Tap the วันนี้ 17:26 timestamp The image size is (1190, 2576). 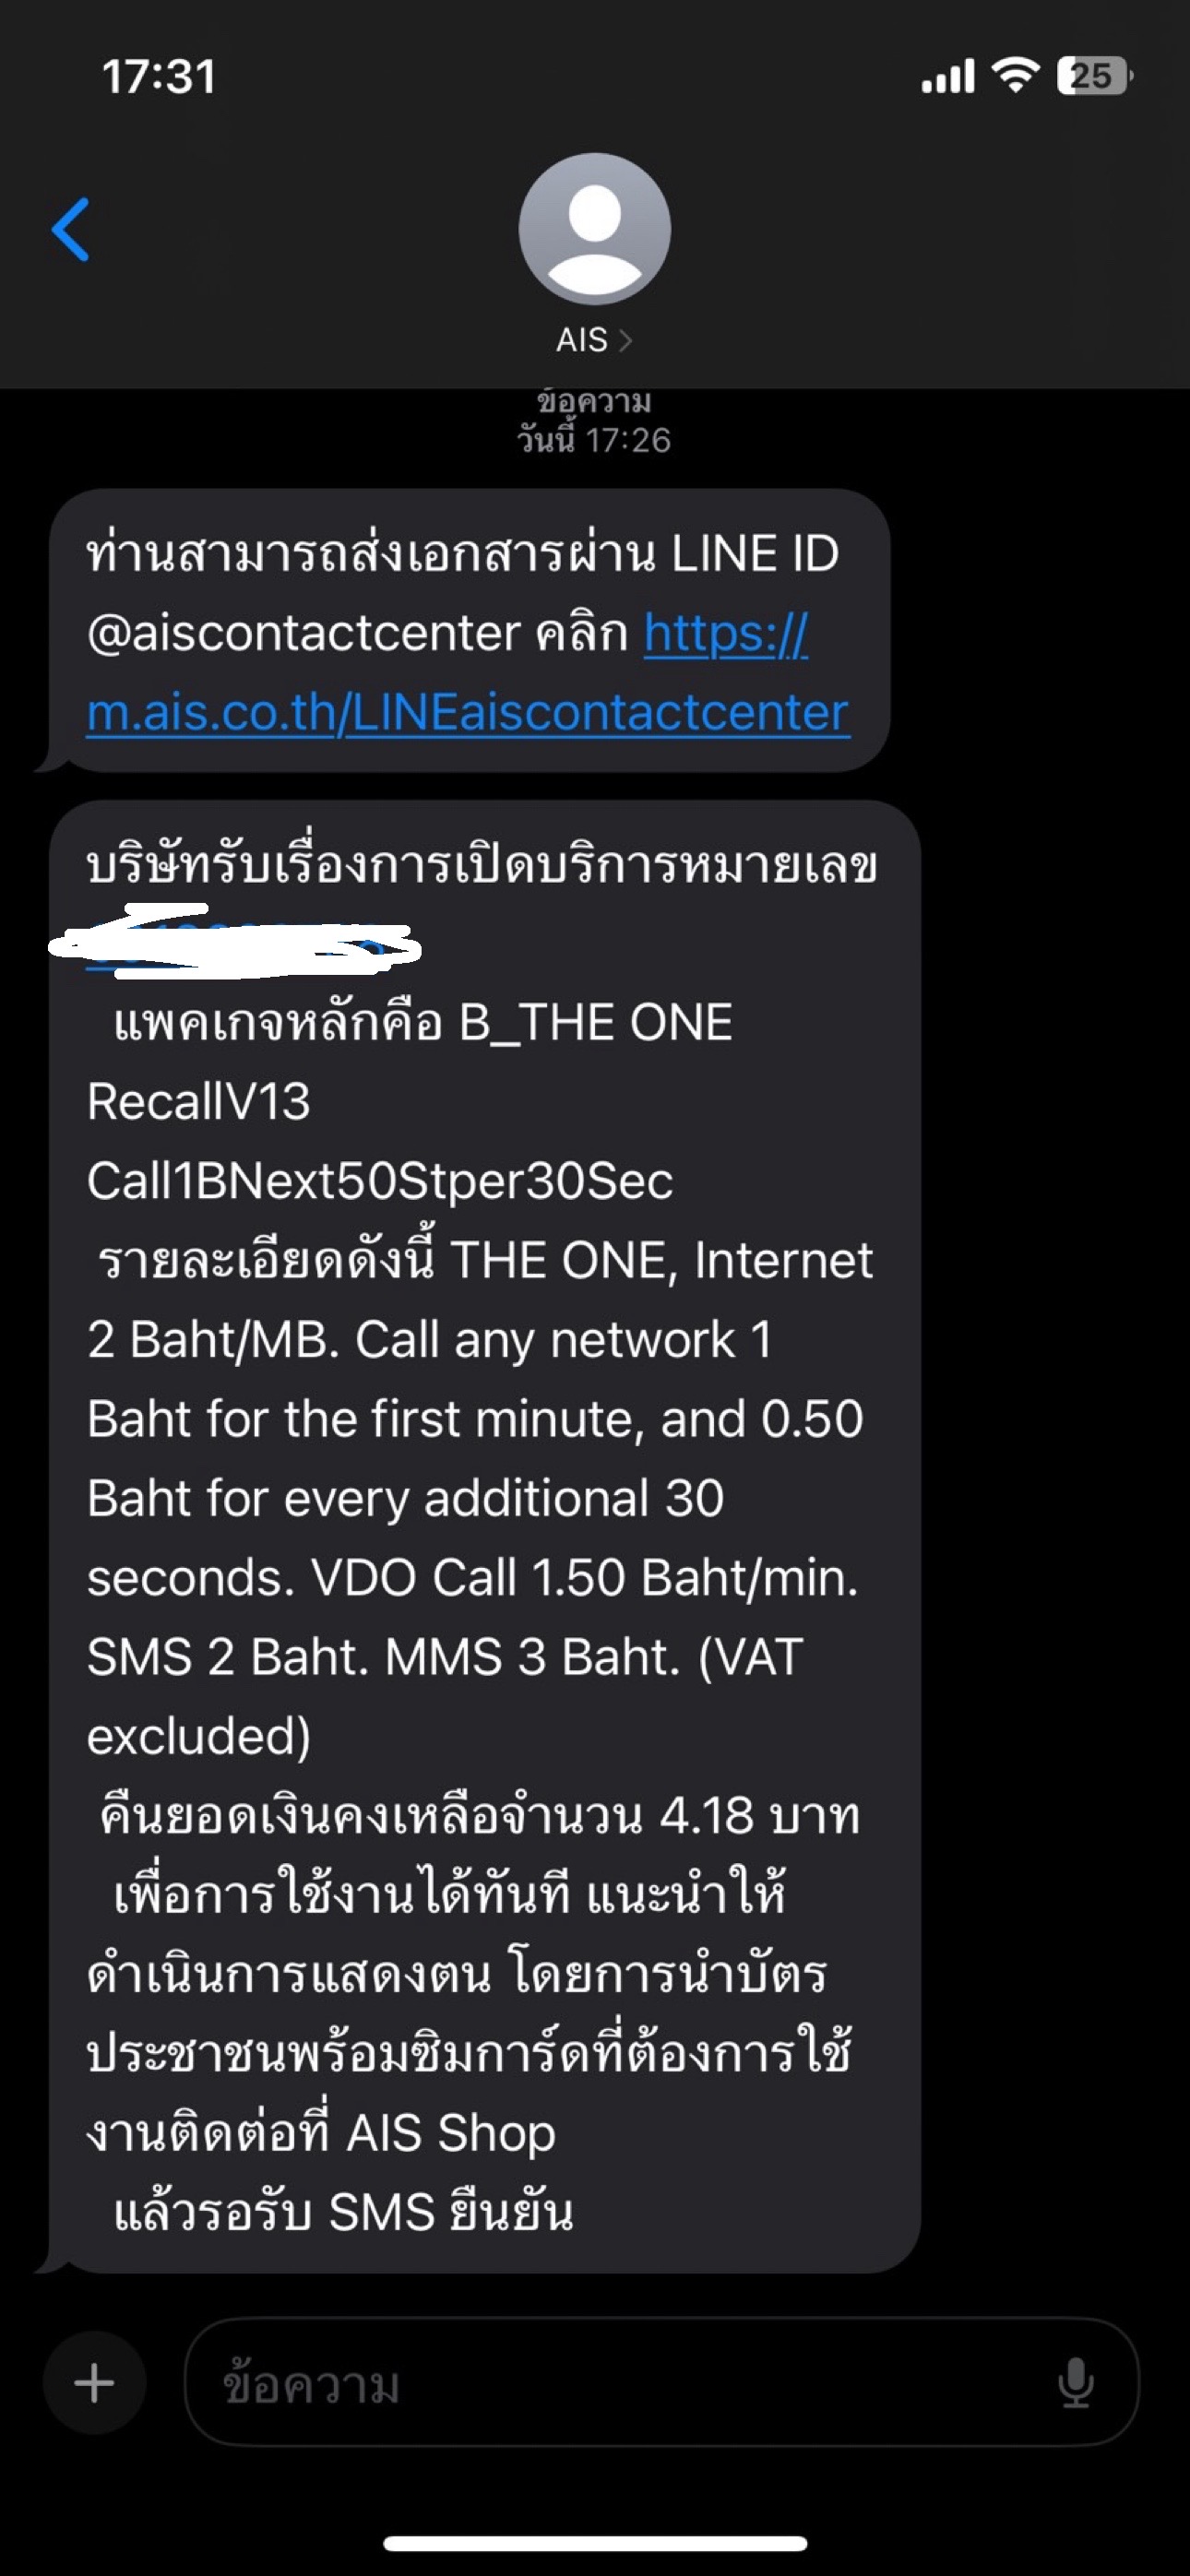(x=594, y=440)
